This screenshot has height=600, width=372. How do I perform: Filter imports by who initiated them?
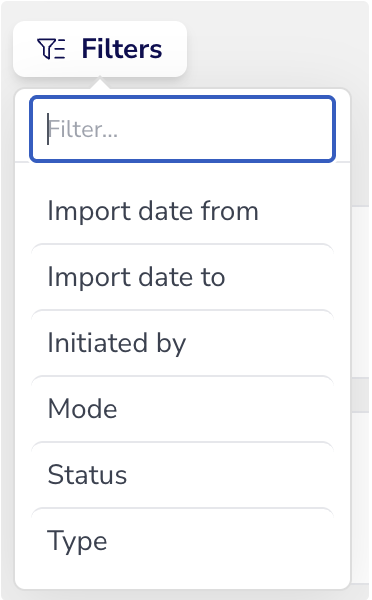[x=183, y=343]
